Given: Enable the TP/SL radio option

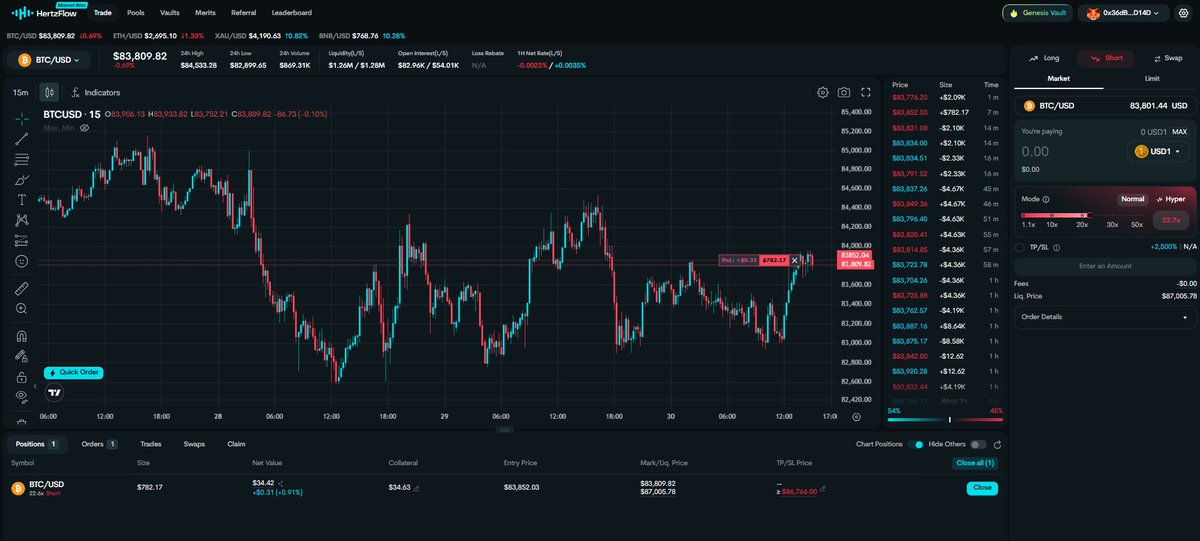Looking at the screenshot, I should tap(1020, 247).
